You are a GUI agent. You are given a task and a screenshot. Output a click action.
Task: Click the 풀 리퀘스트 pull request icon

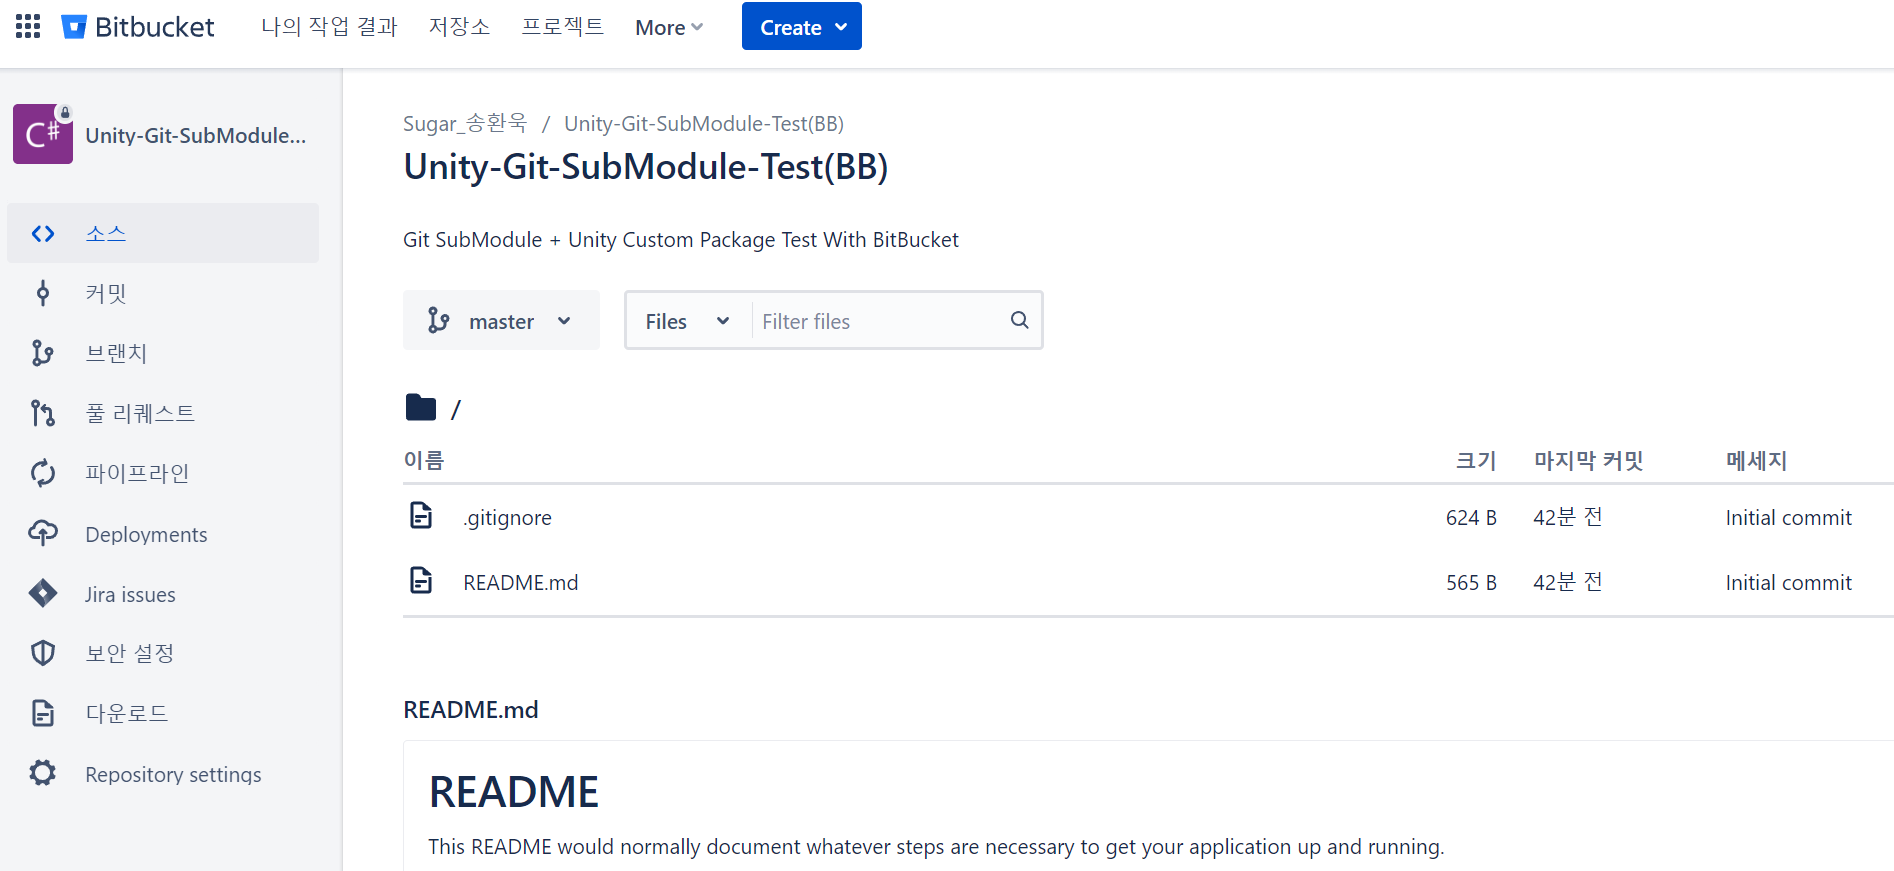(x=43, y=413)
